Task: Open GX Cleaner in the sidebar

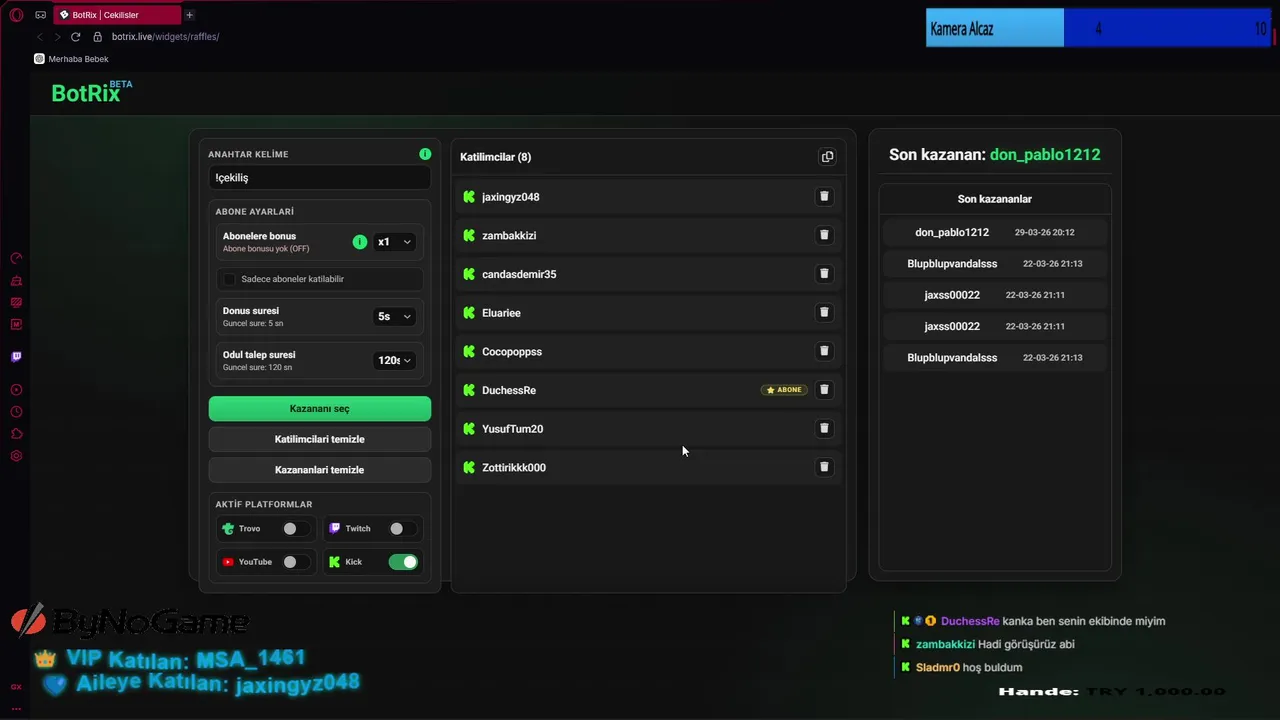Action: point(16,281)
